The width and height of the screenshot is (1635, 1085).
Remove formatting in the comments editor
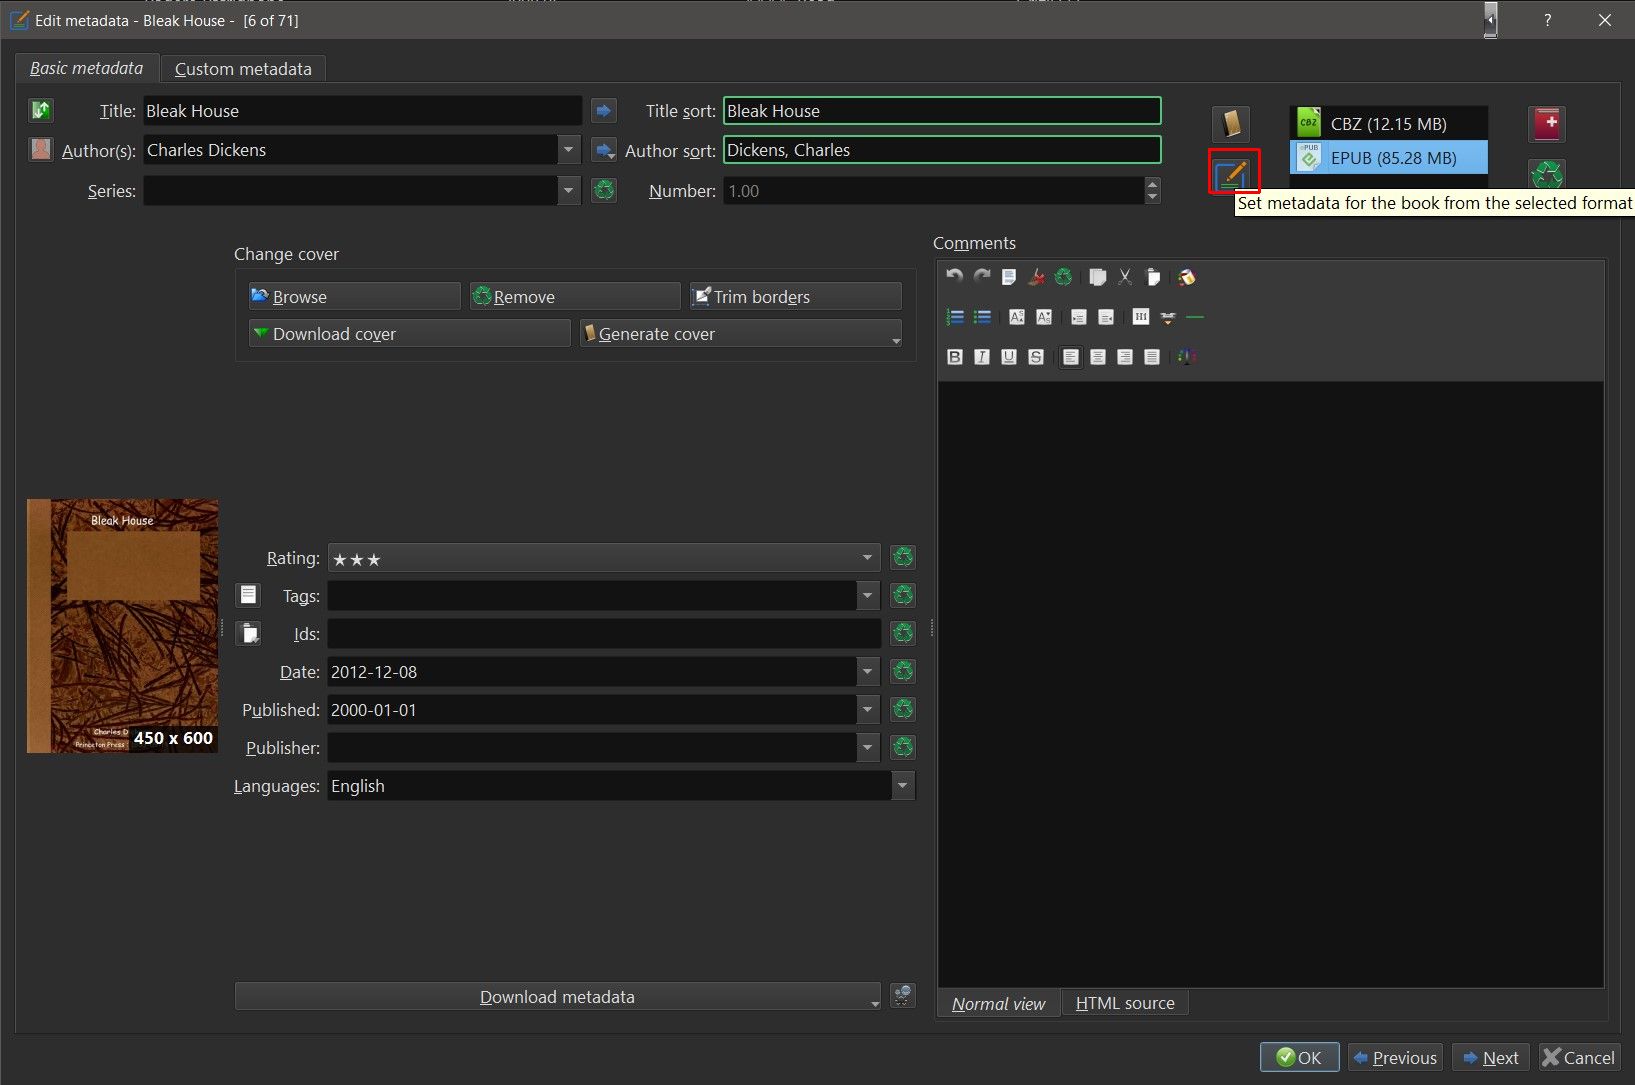1037,277
